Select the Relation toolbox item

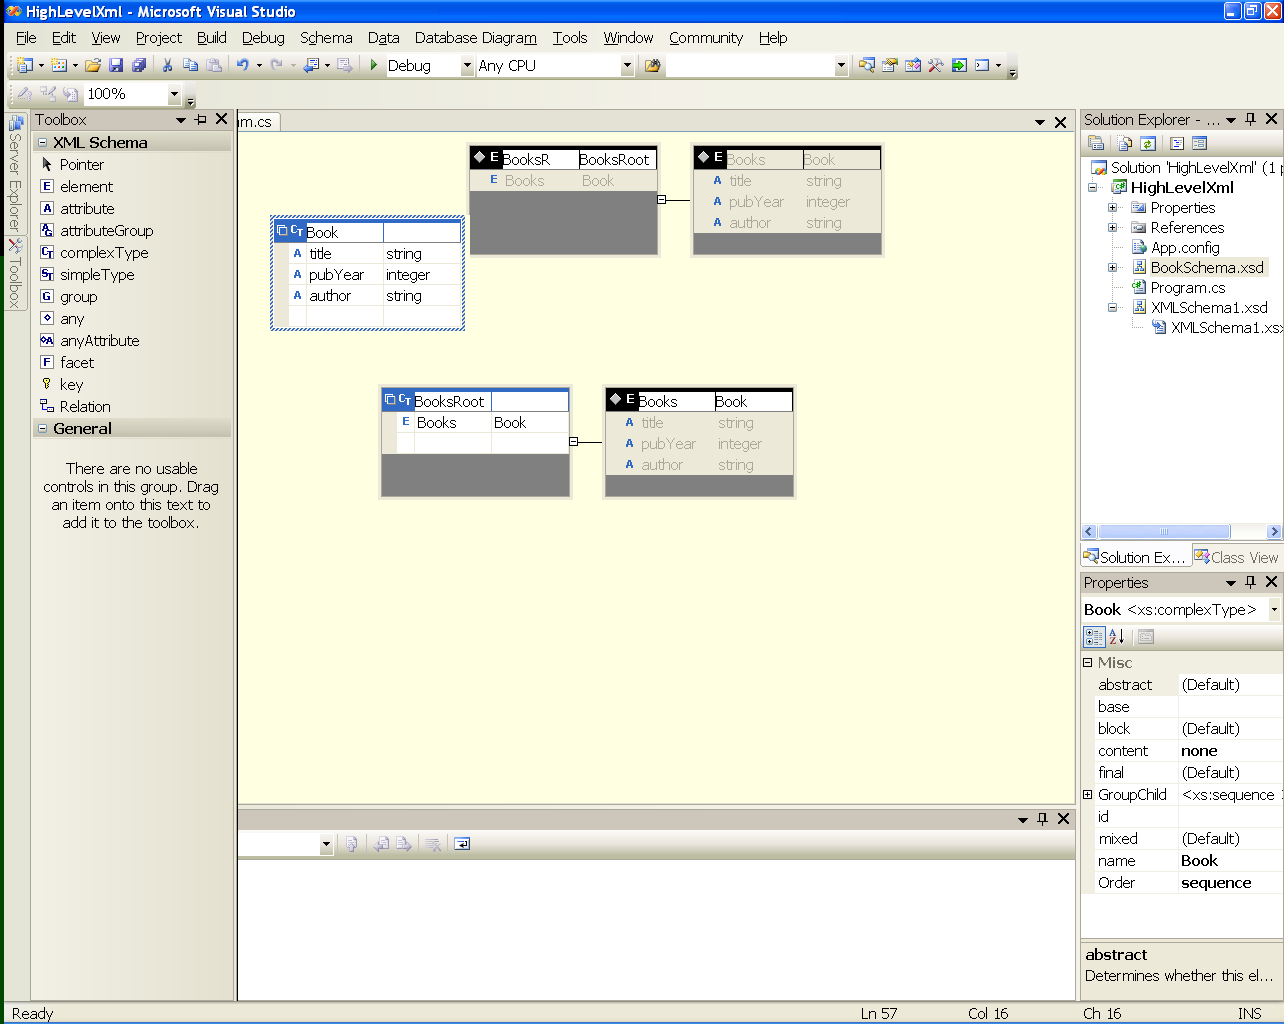pyautogui.click(x=85, y=407)
